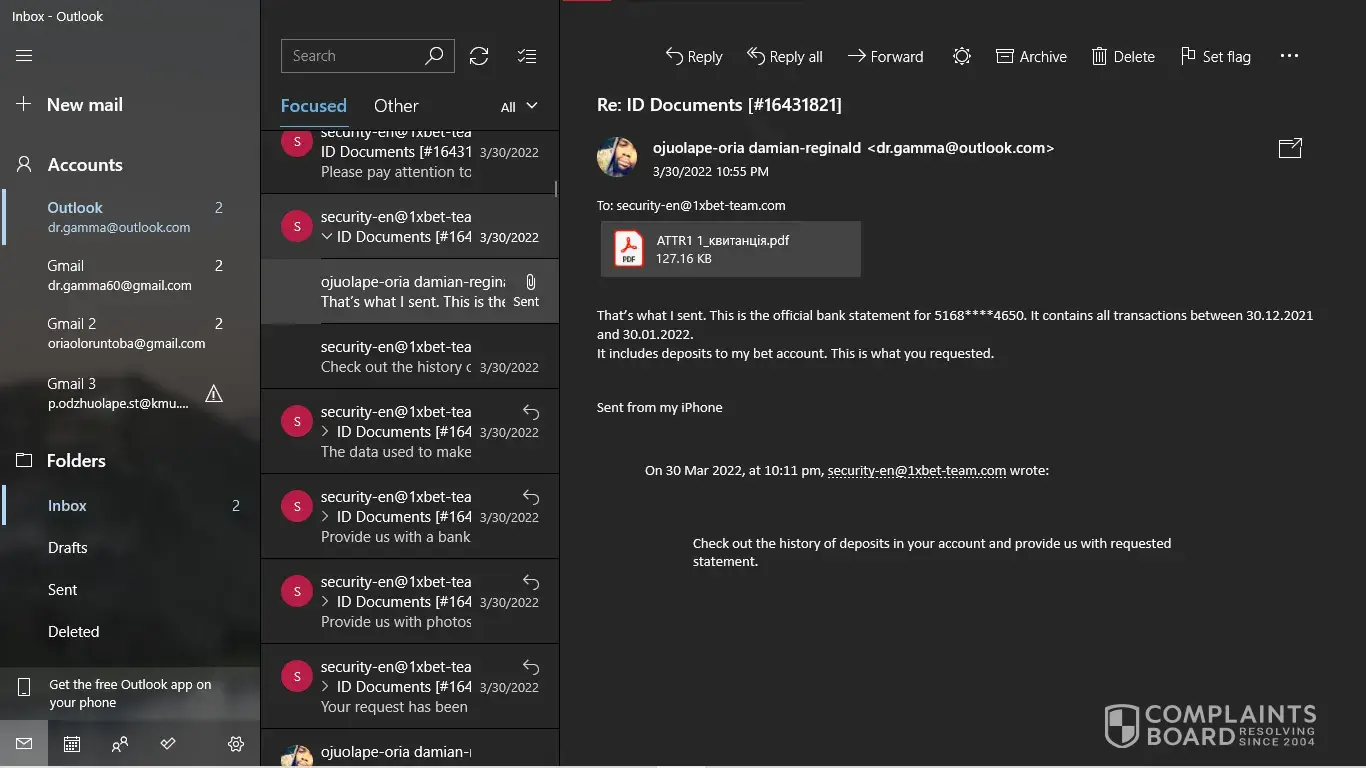1366x768 pixels.
Task: Enter selection mode with the checklist icon
Action: [527, 56]
